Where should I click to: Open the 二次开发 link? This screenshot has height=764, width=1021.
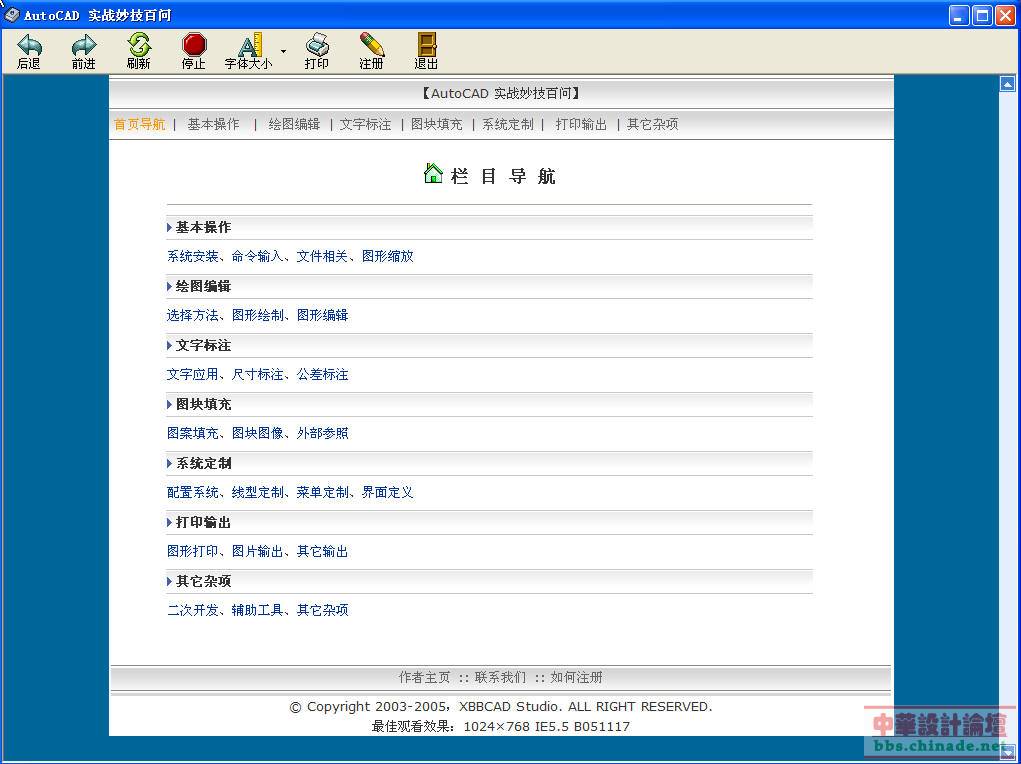[193, 610]
